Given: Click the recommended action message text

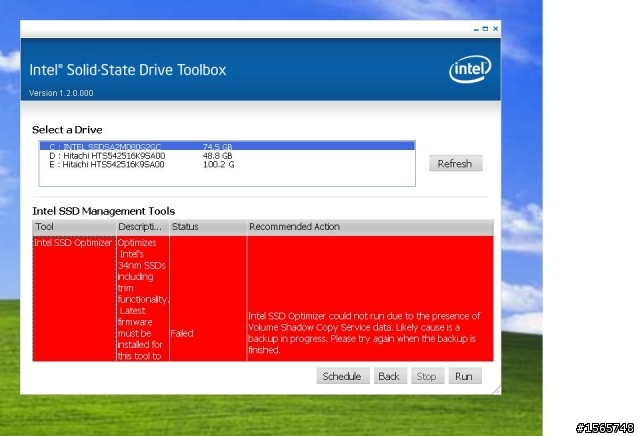Looking at the screenshot, I should (364, 333).
